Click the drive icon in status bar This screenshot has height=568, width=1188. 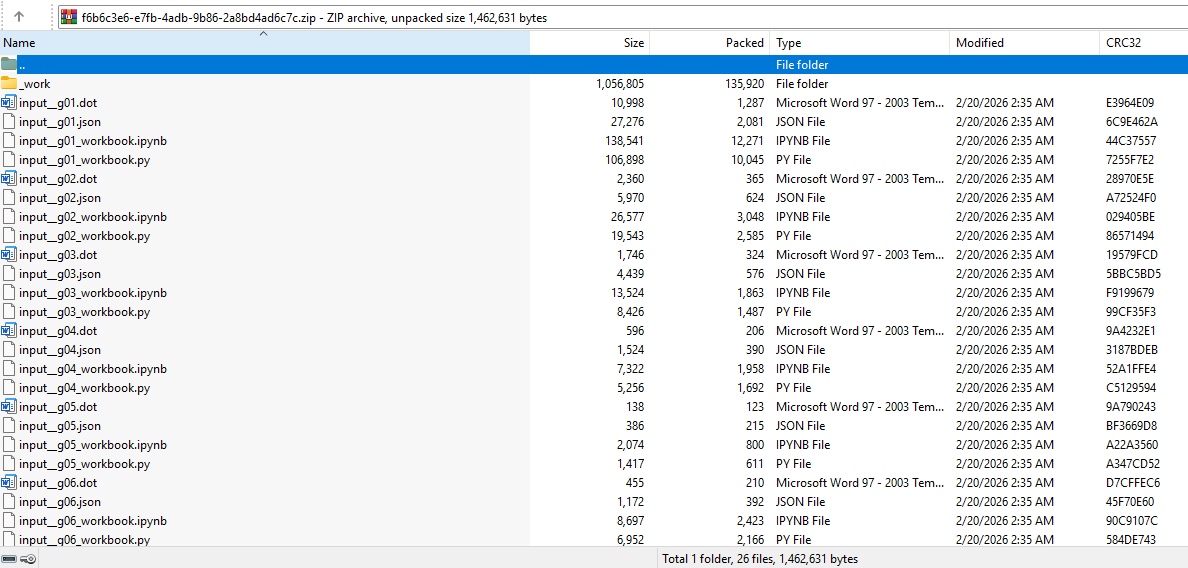pyautogui.click(x=9, y=559)
